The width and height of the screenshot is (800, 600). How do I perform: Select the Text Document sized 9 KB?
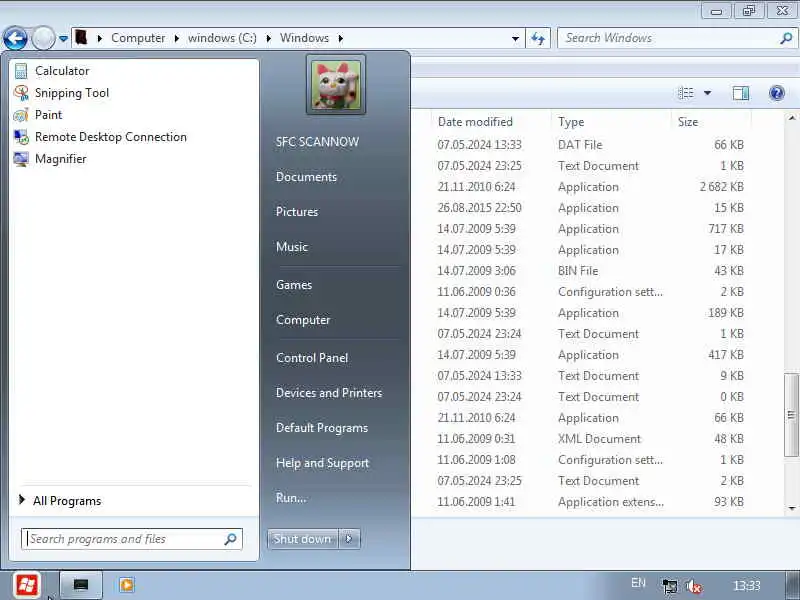point(590,376)
